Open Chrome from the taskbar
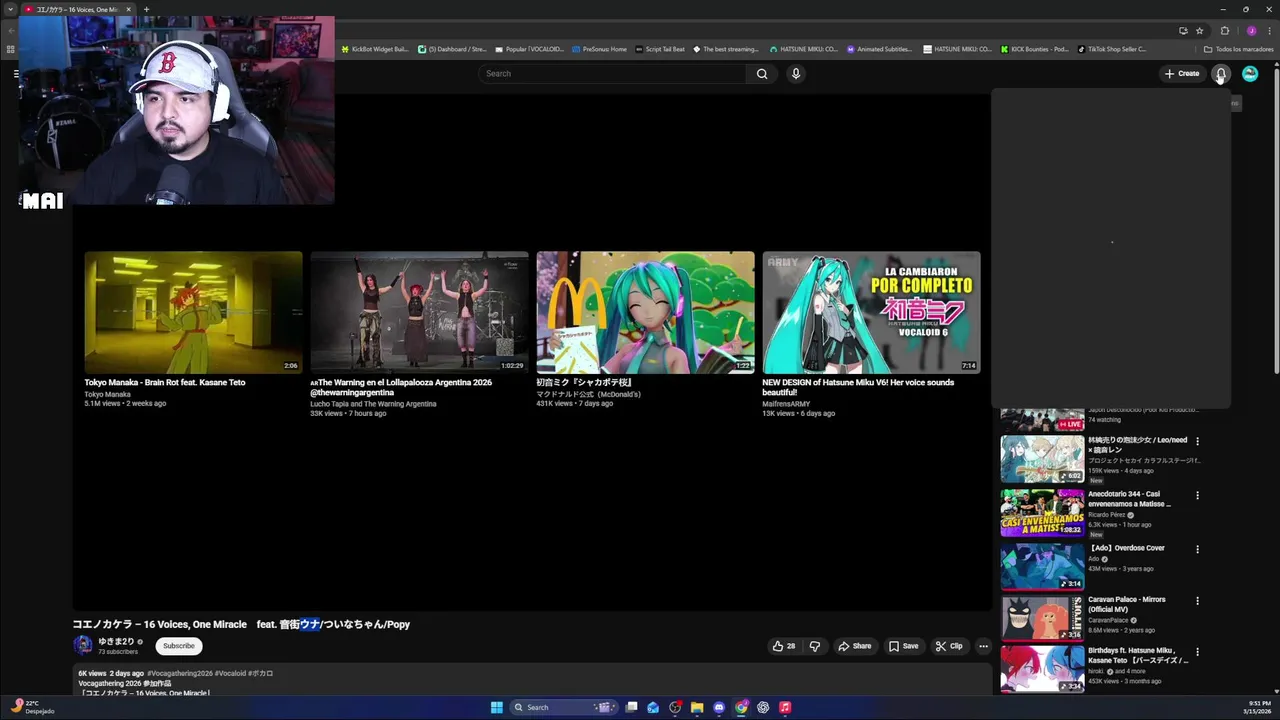1280x720 pixels. (741, 707)
